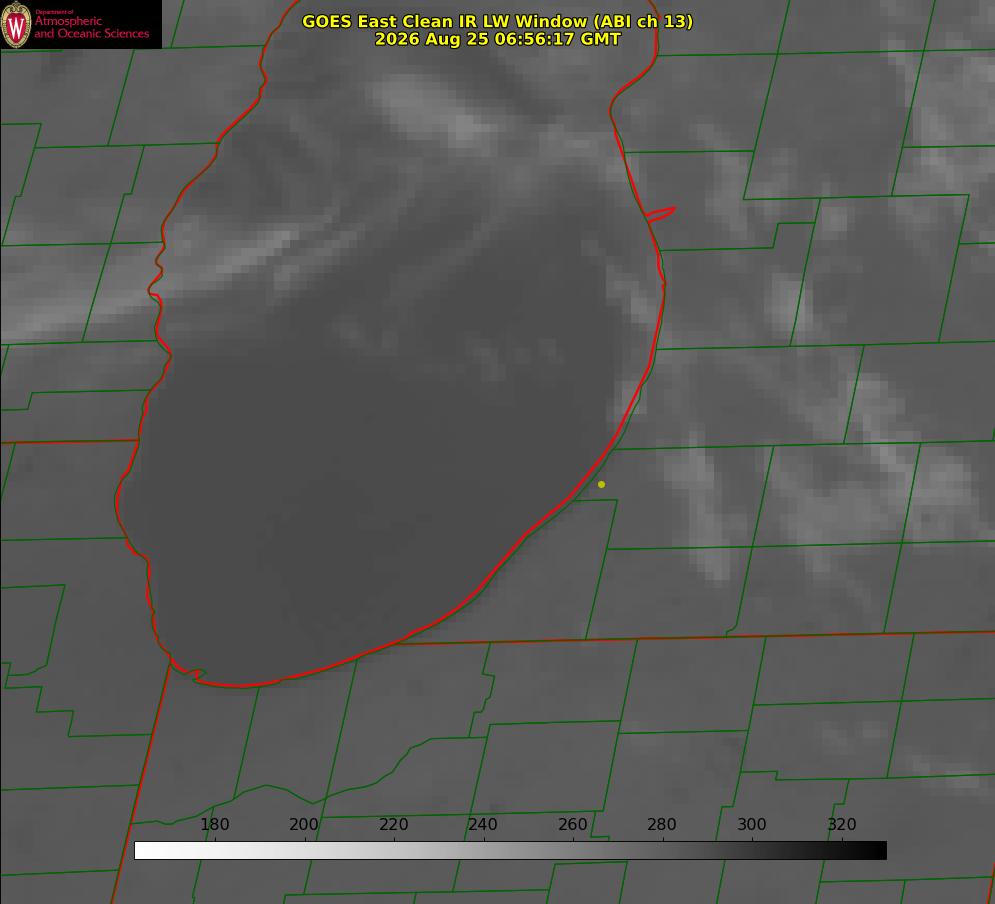995x904 pixels.
Task: Click the yellow location dot marker
Action: point(602,484)
